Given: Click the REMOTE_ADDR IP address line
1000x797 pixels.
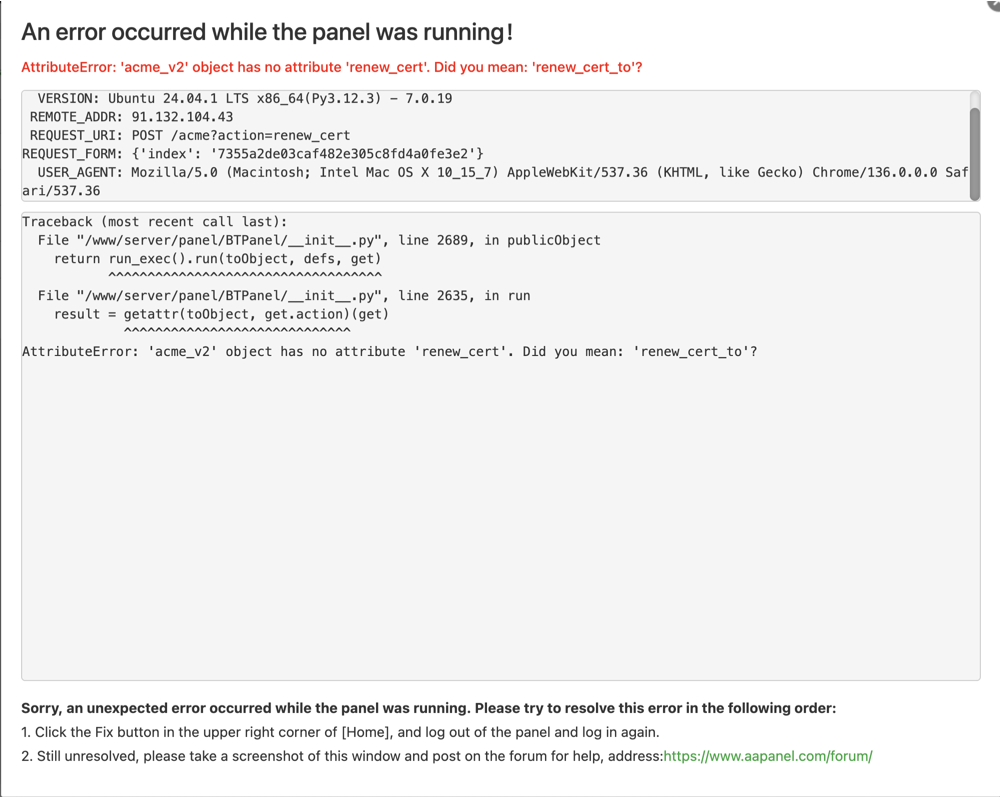Looking at the screenshot, I should tap(131, 117).
